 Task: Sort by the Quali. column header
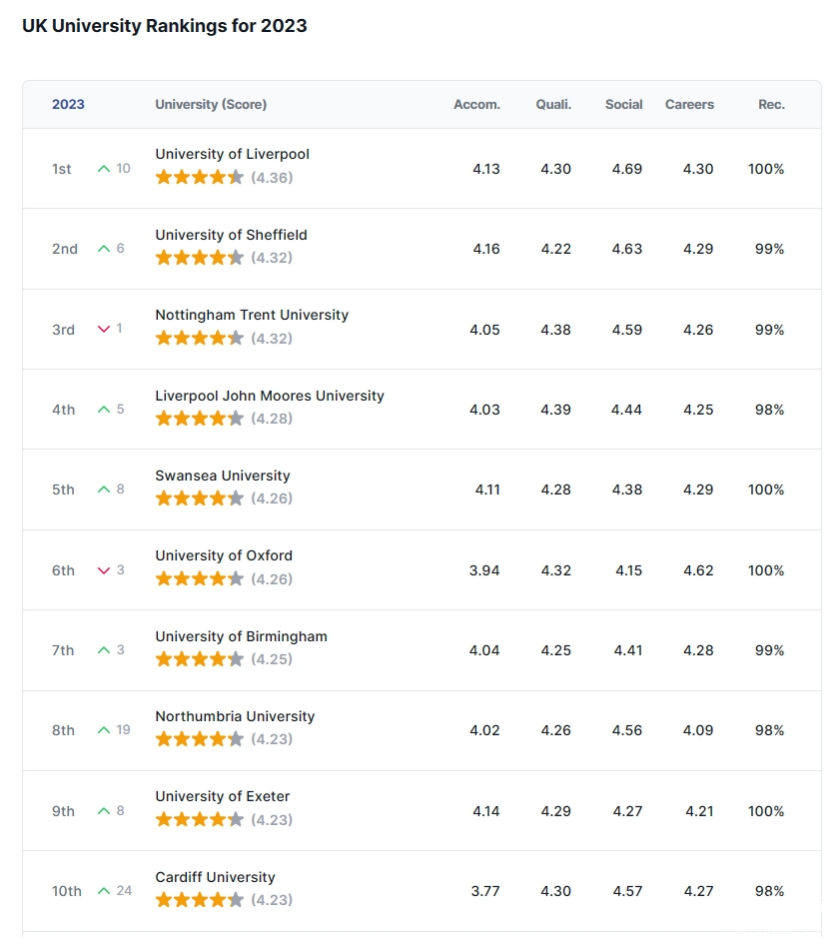[x=553, y=104]
